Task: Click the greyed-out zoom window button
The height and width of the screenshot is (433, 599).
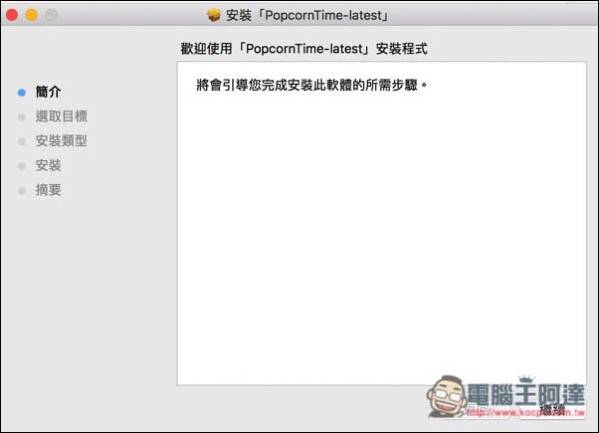Action: 51,15
